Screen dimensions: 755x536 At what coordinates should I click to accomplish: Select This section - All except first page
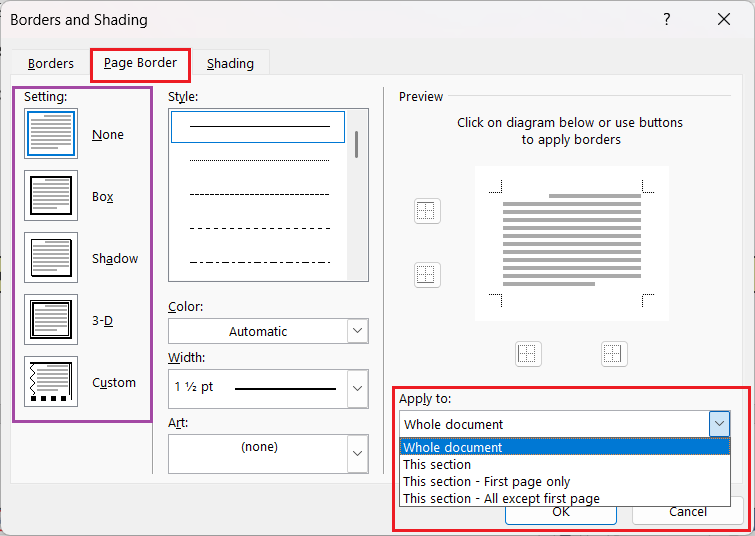click(x=565, y=498)
